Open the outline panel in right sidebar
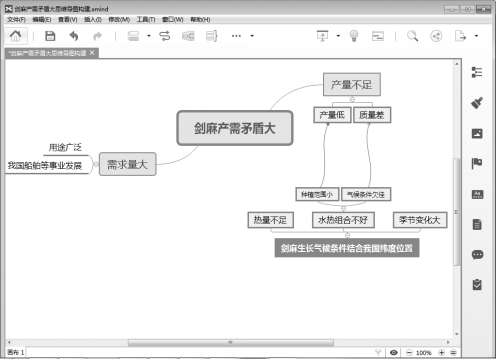Viewport: 497px width, 360px height. point(477,72)
